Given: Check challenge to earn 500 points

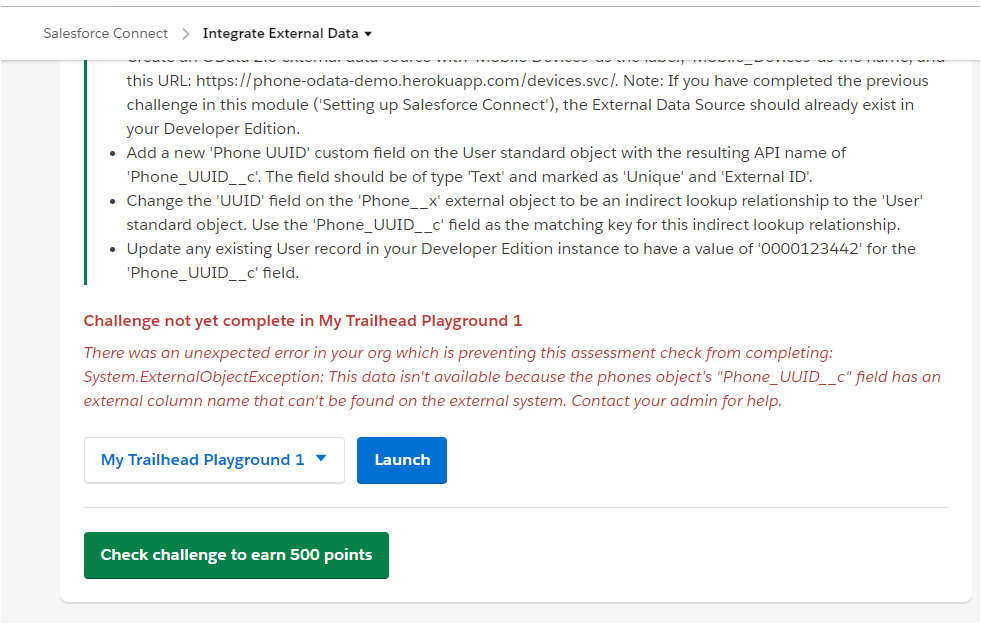Looking at the screenshot, I should [x=236, y=555].
